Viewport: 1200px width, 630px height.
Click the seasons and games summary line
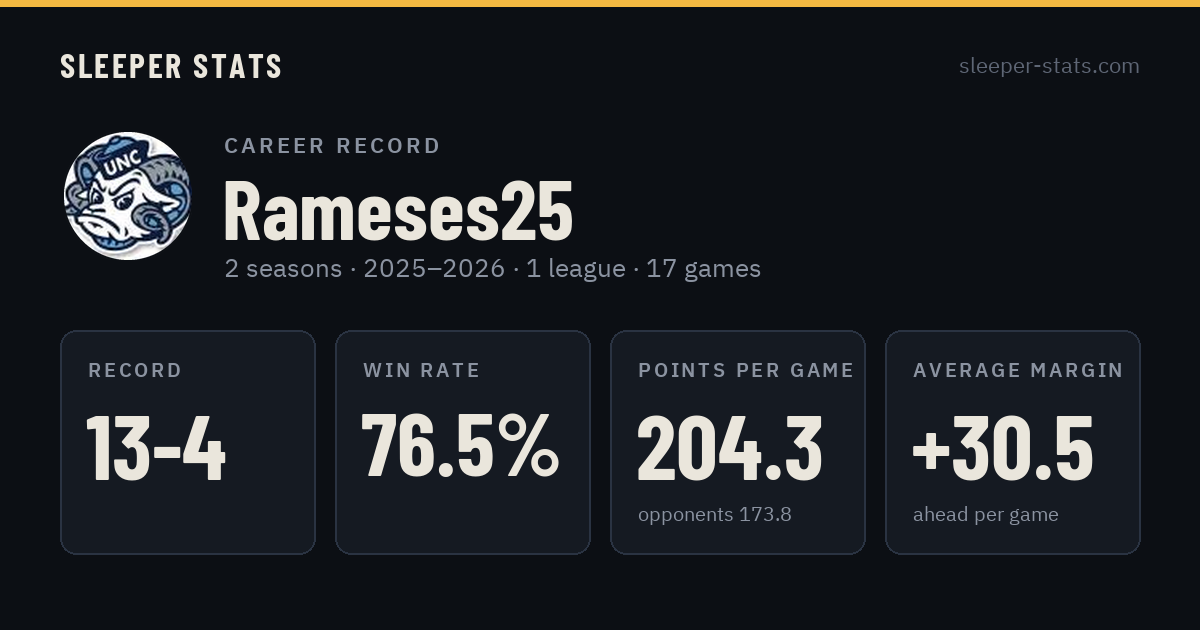[493, 269]
